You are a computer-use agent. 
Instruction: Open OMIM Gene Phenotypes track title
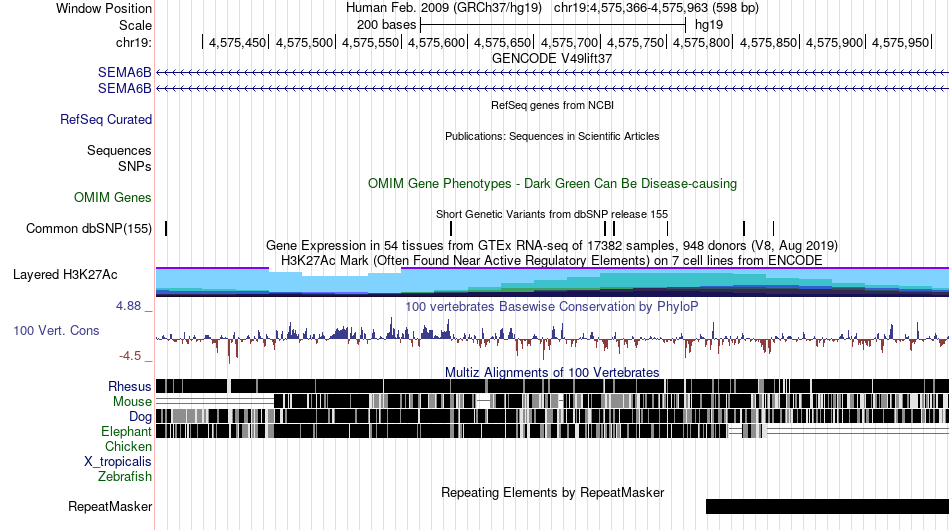click(x=552, y=184)
